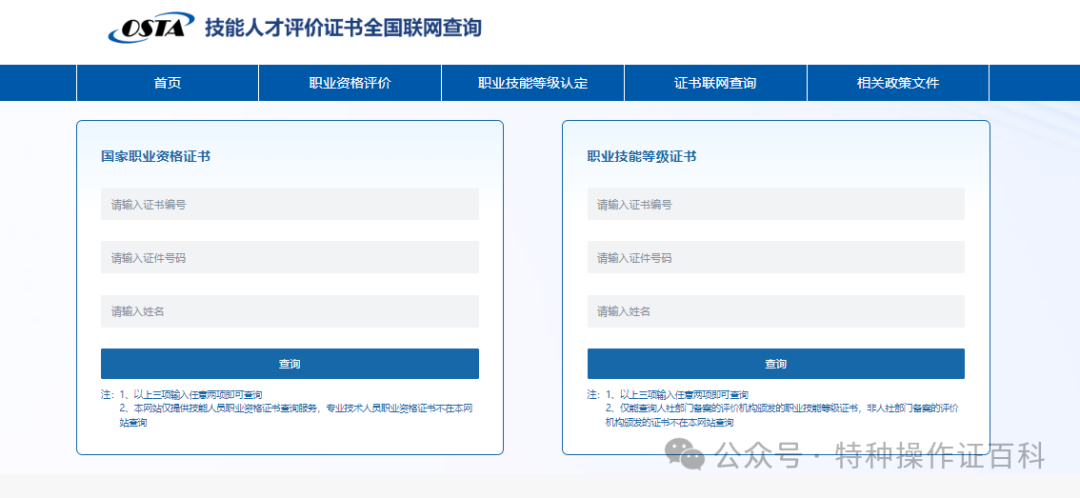Go to 职业技能等级认定 tab

tap(533, 83)
